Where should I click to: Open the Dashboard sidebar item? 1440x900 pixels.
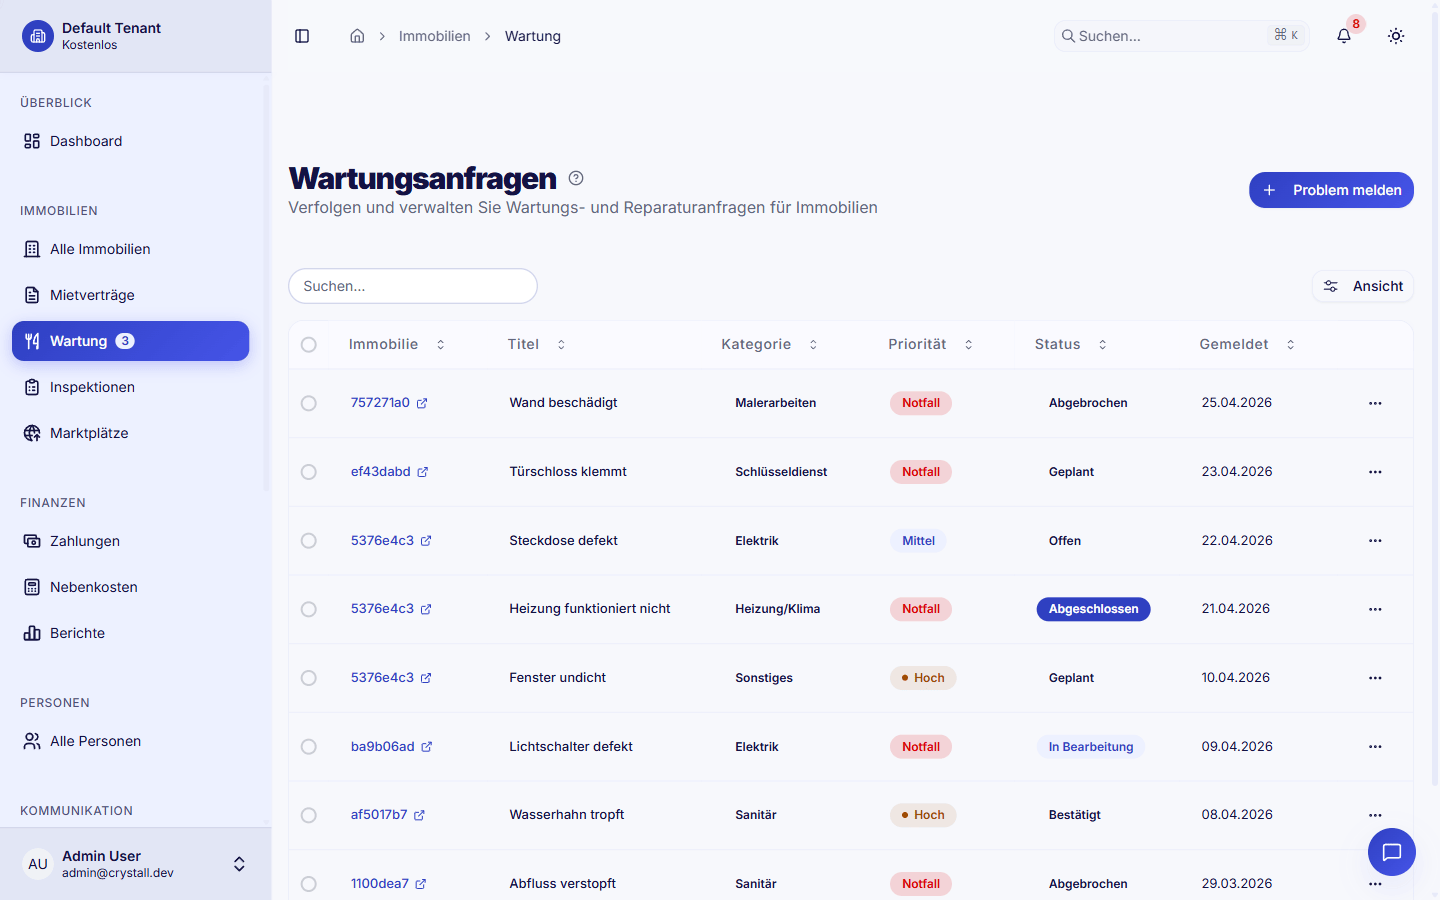click(130, 141)
